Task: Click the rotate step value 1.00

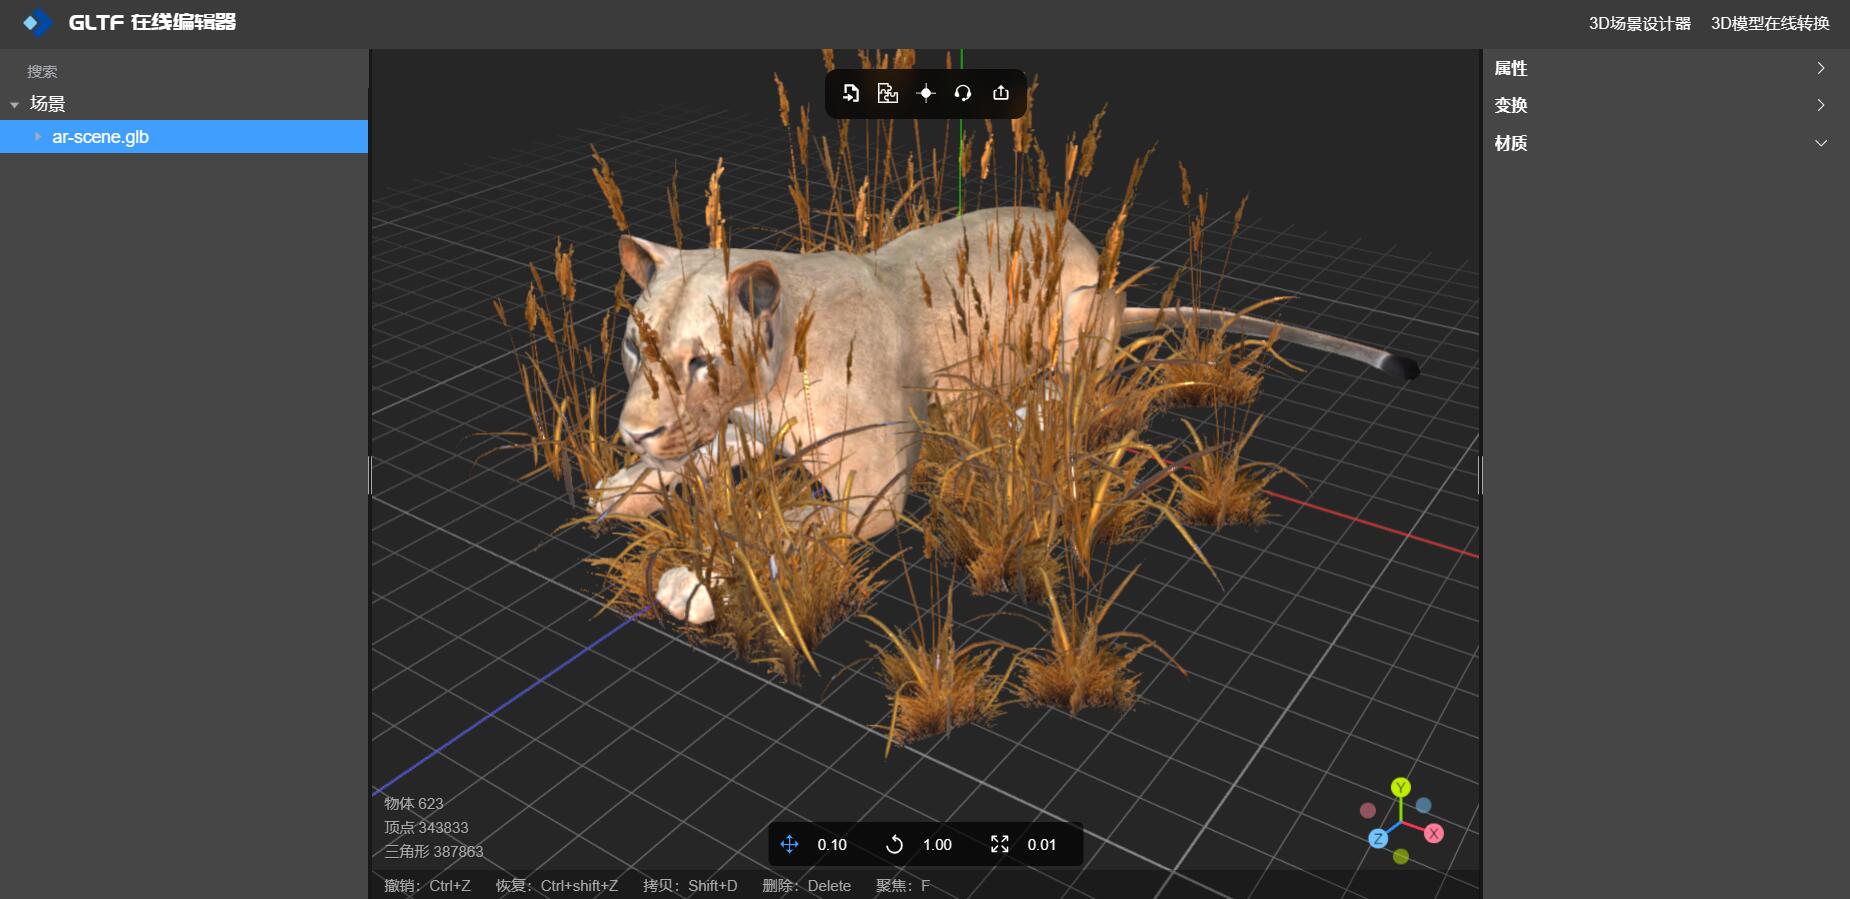Action: point(937,844)
